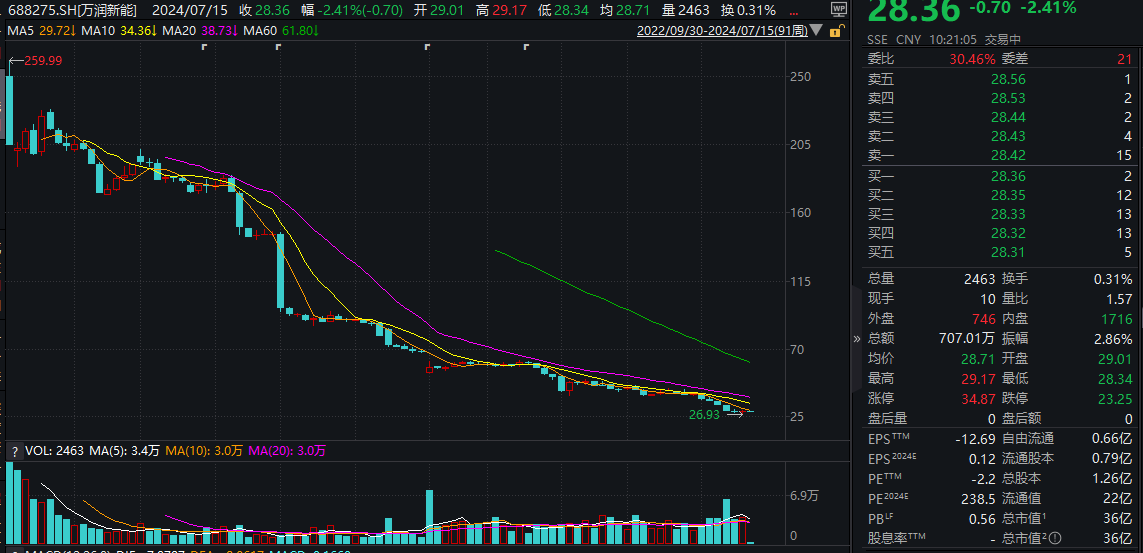
Task: Click the EPS TTM -12.69 value
Action: coord(975,439)
